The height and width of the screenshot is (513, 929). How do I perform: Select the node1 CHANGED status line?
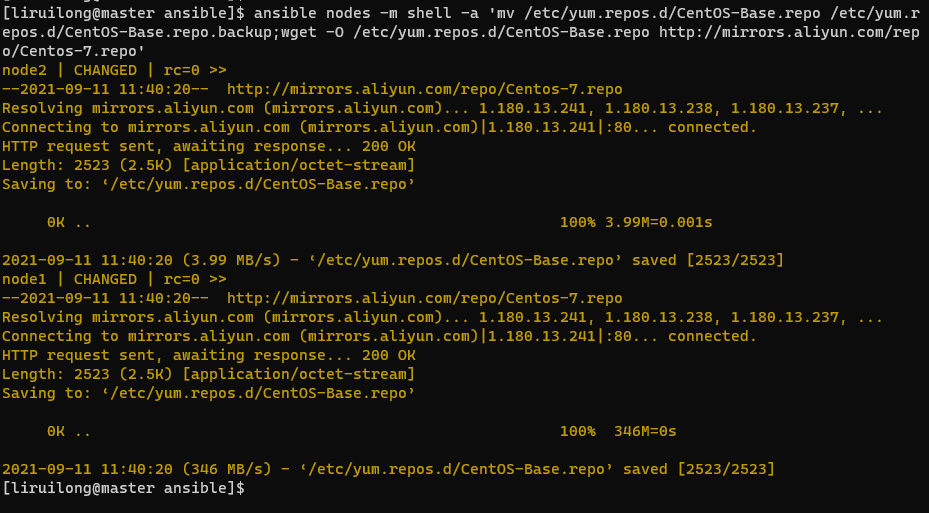tap(114, 279)
